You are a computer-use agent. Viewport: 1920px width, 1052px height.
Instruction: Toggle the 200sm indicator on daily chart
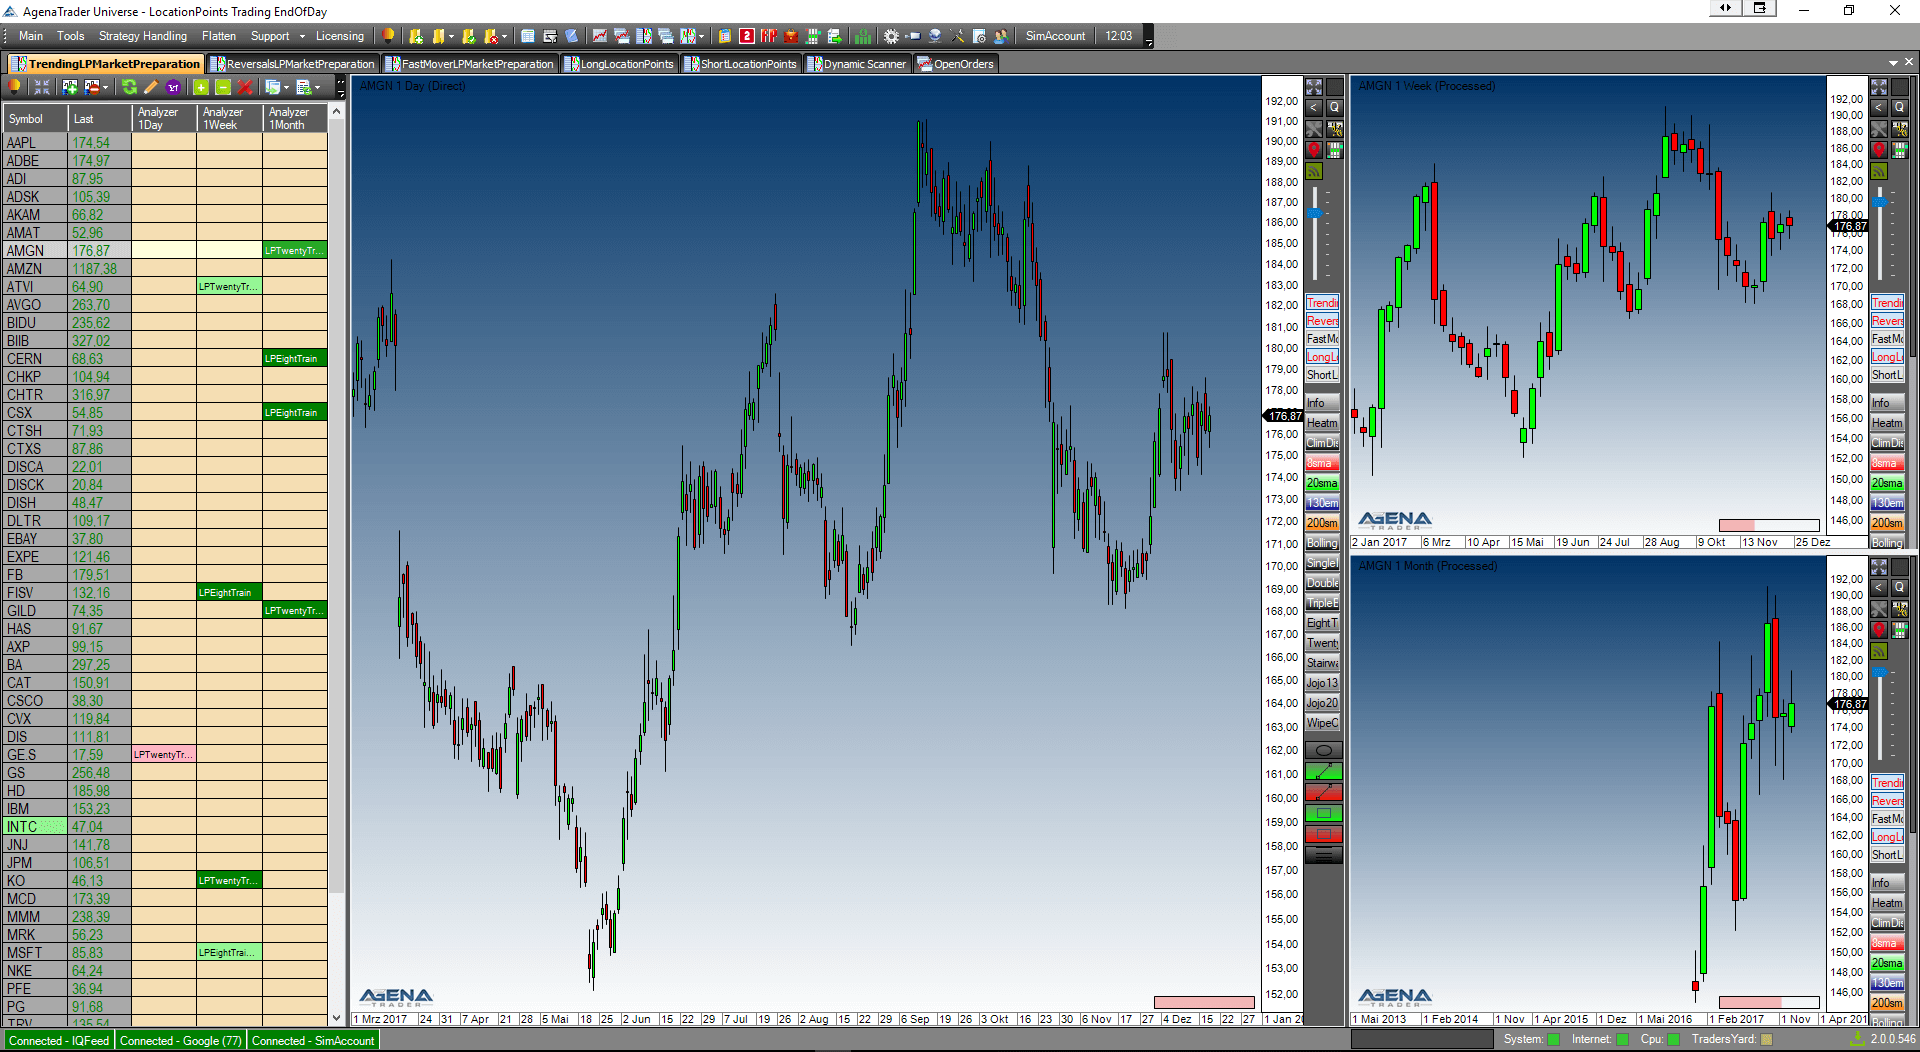1322,523
